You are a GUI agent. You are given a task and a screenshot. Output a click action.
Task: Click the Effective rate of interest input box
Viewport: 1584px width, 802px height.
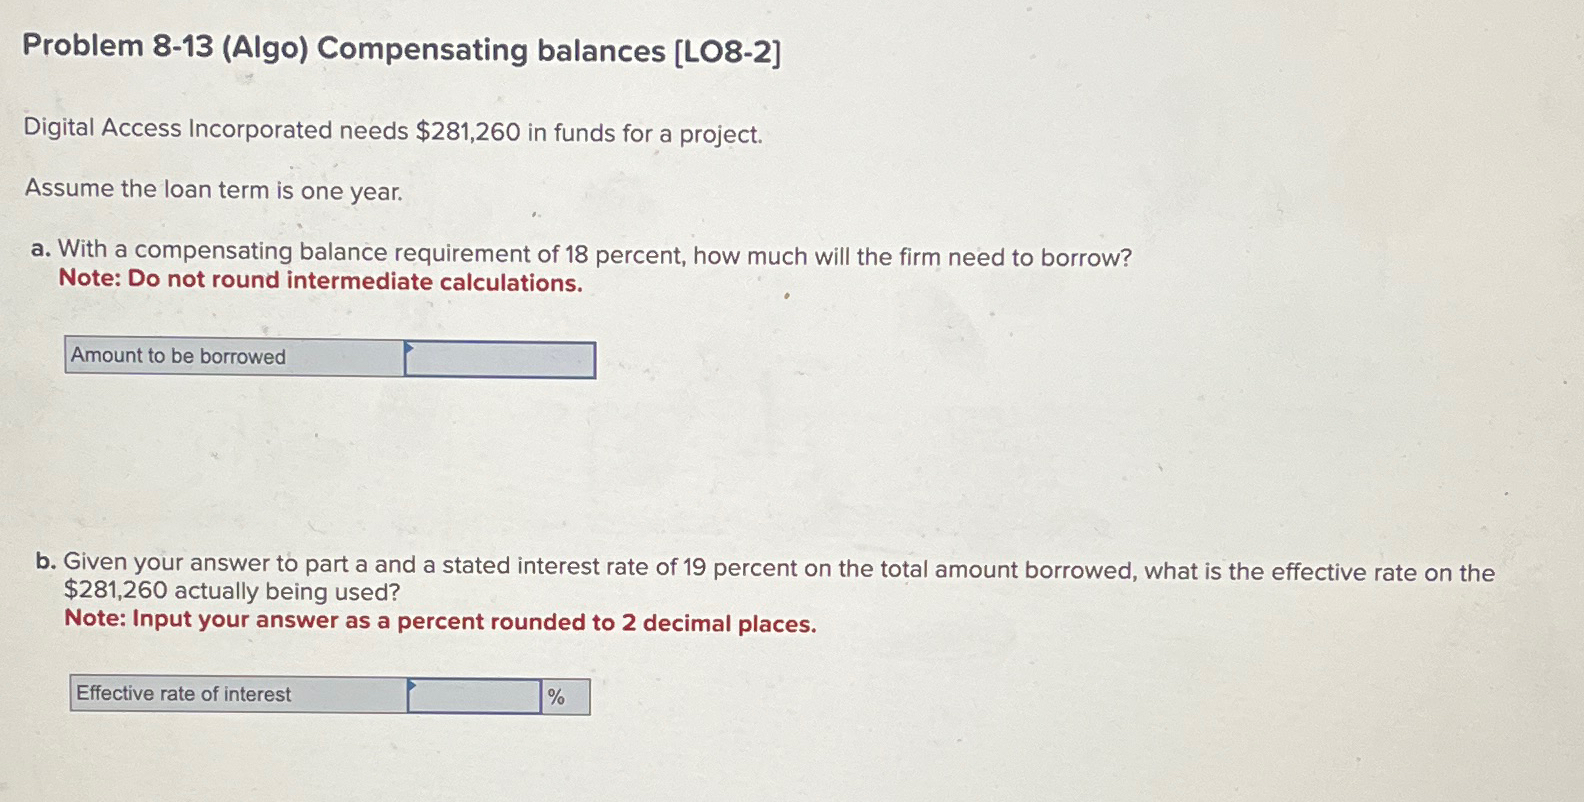(472, 694)
